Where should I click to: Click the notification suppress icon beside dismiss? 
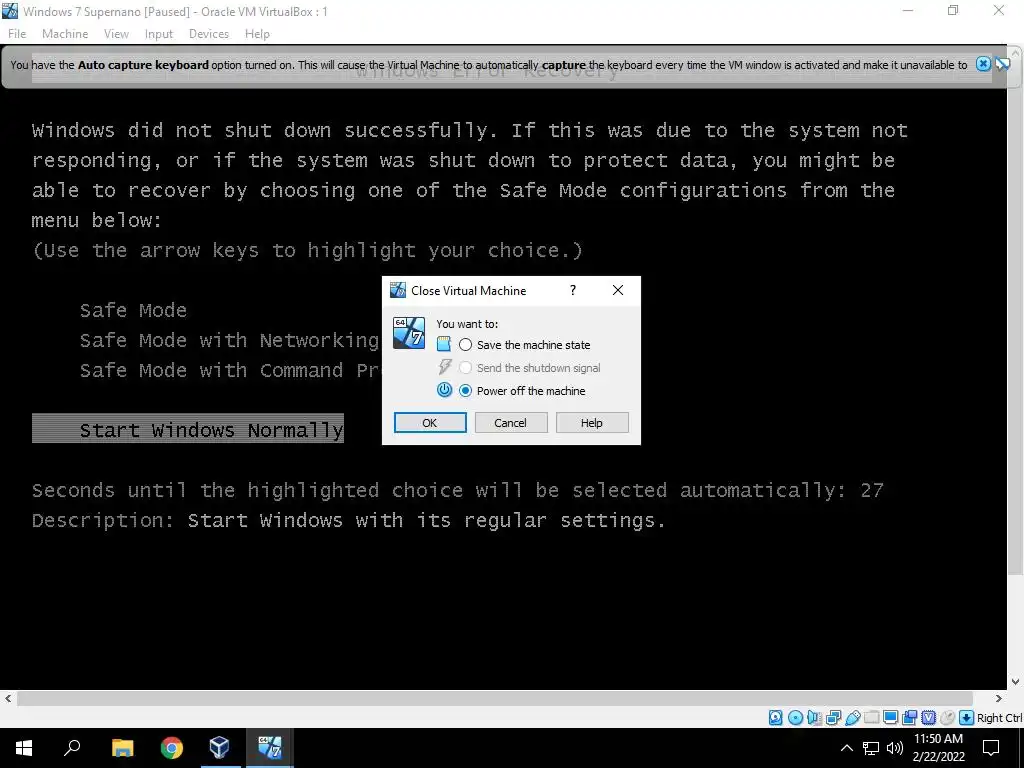[1002, 63]
